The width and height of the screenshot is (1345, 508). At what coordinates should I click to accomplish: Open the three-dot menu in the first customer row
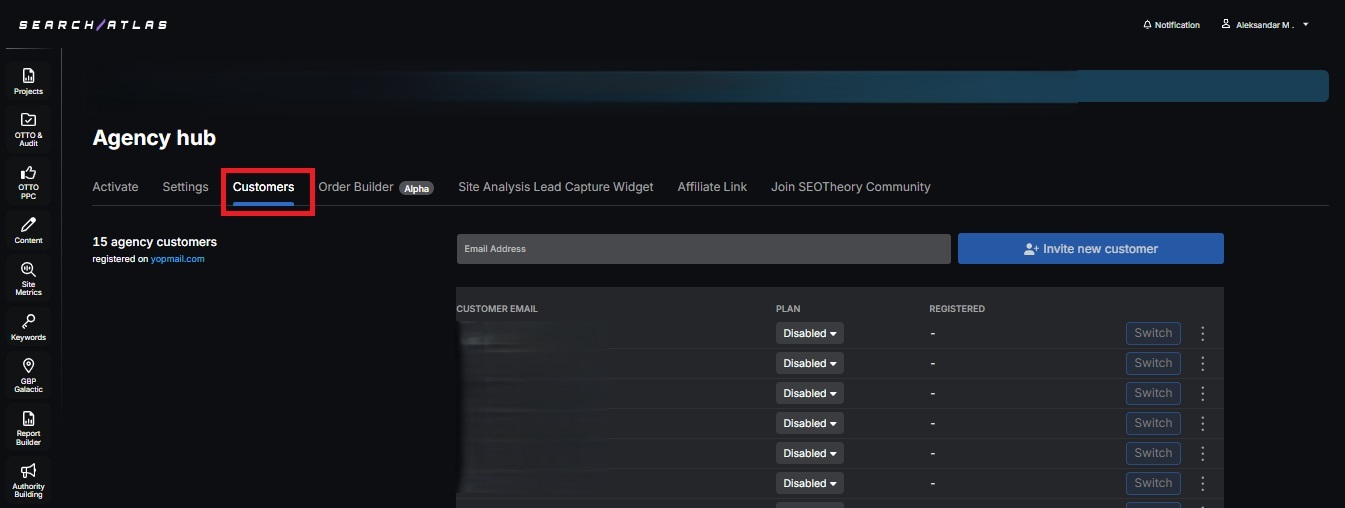coord(1203,334)
